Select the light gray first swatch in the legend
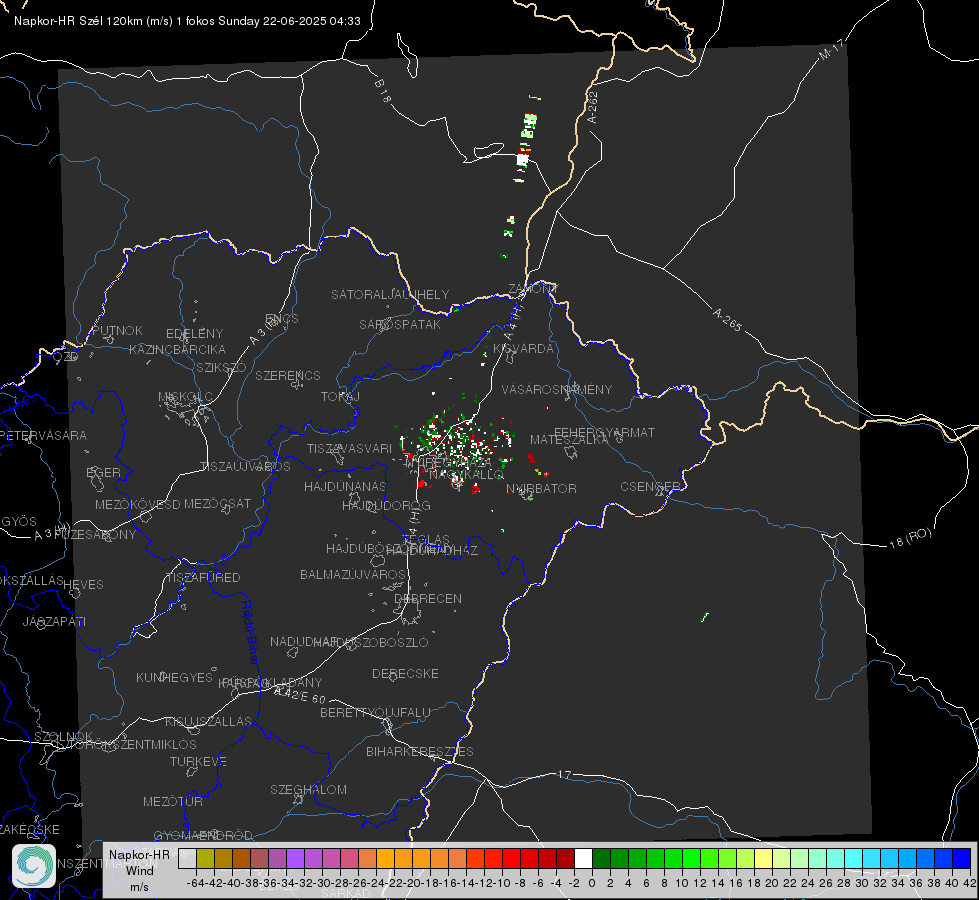 point(187,859)
